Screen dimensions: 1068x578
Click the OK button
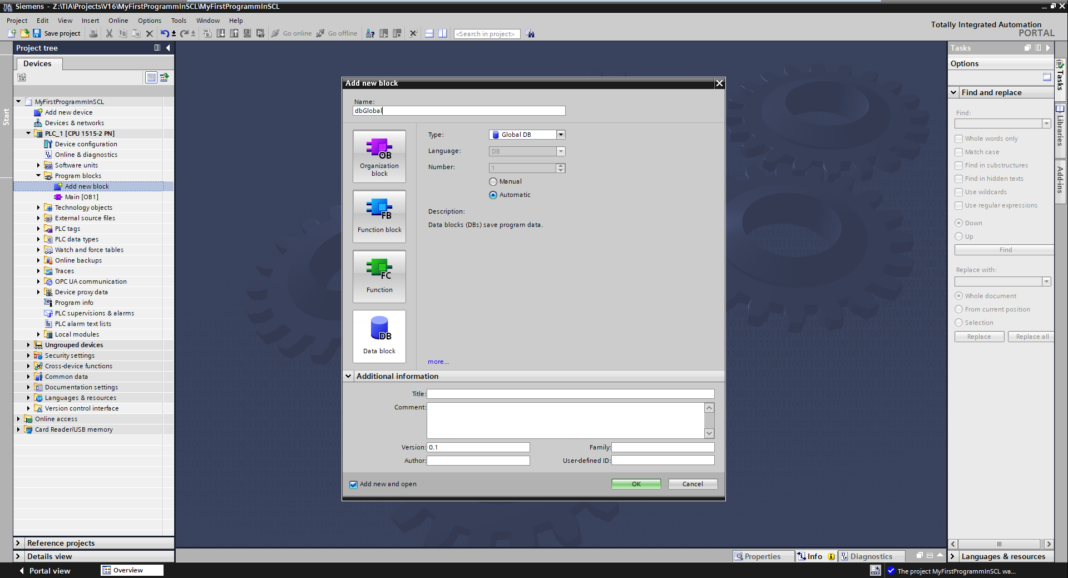(x=634, y=483)
